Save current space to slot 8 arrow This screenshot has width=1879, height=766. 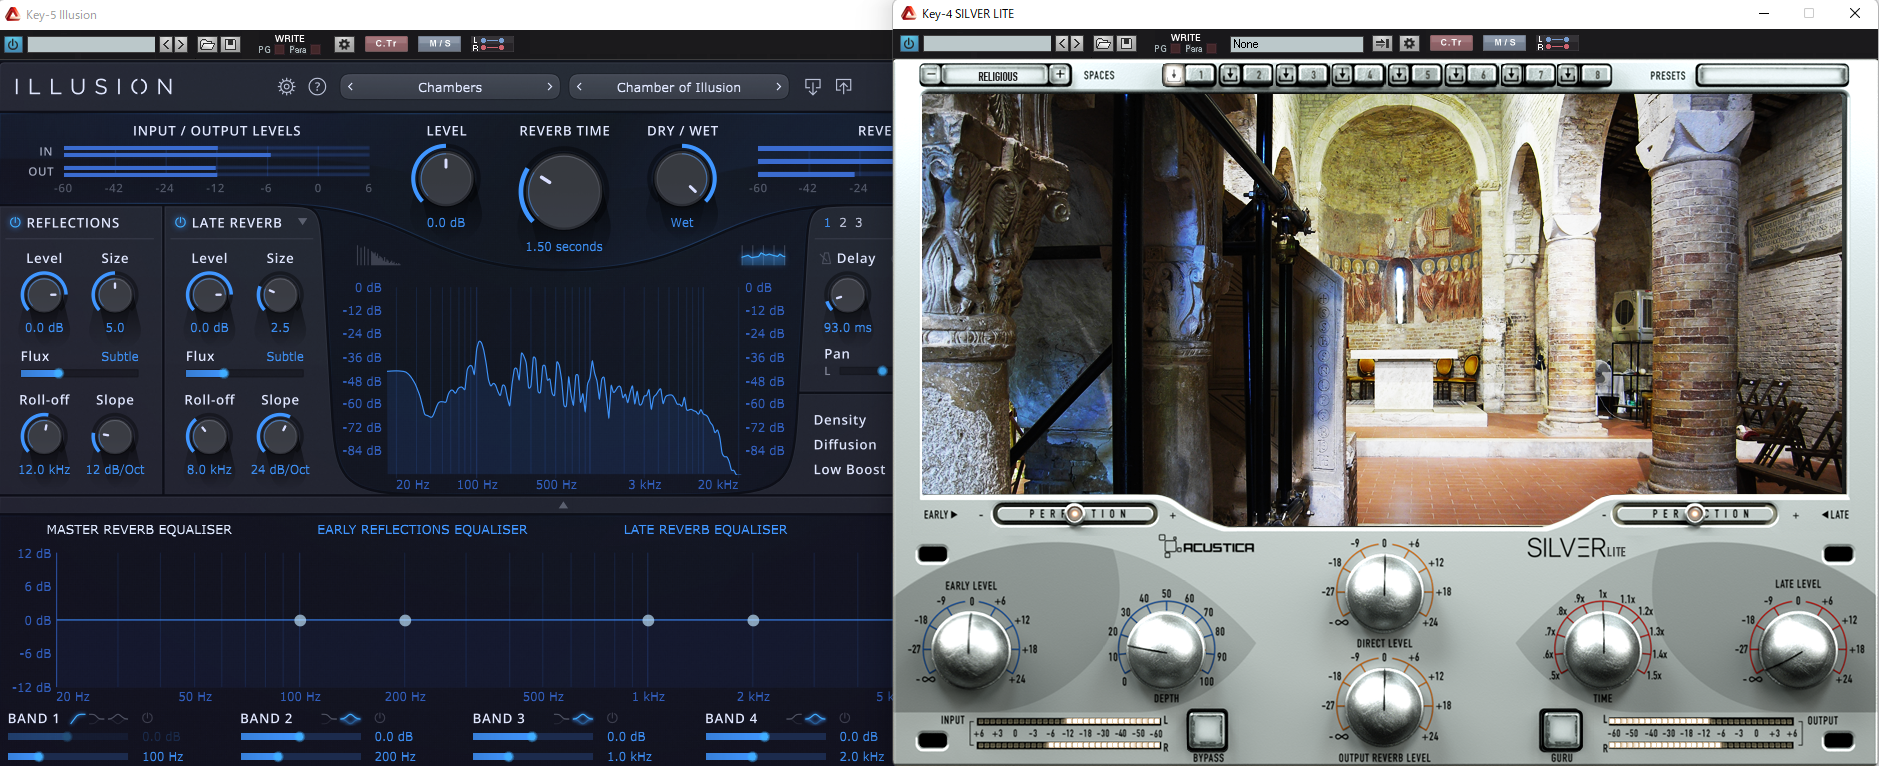(x=1568, y=75)
